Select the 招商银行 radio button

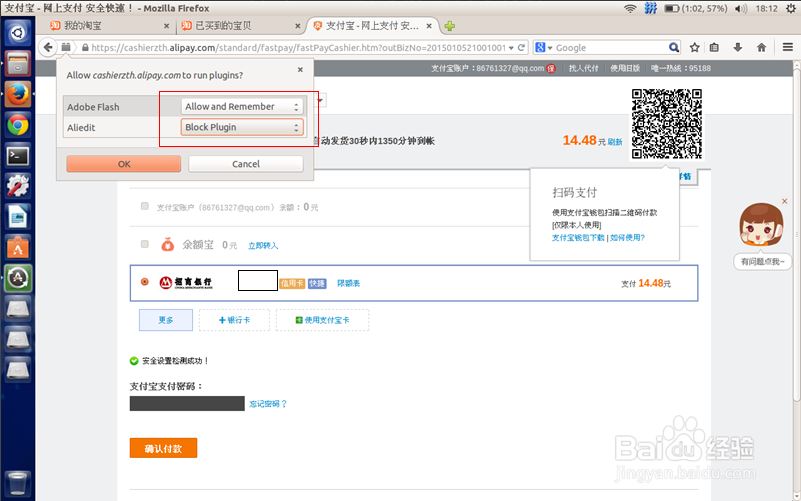[145, 281]
